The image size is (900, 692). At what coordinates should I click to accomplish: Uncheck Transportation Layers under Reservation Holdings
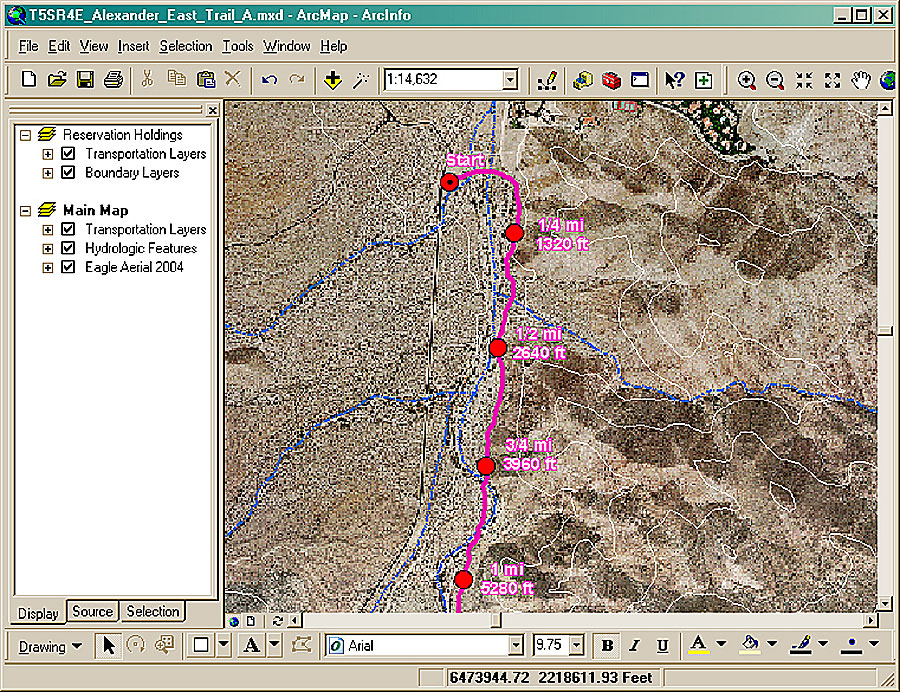(68, 153)
